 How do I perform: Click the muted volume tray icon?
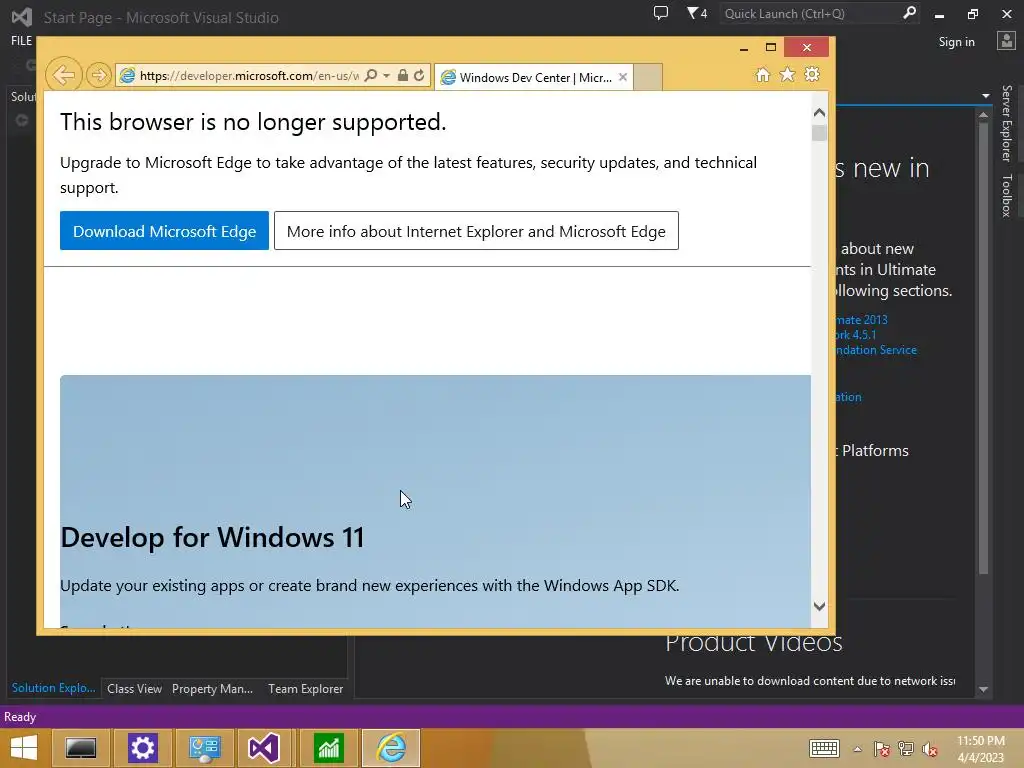click(930, 749)
